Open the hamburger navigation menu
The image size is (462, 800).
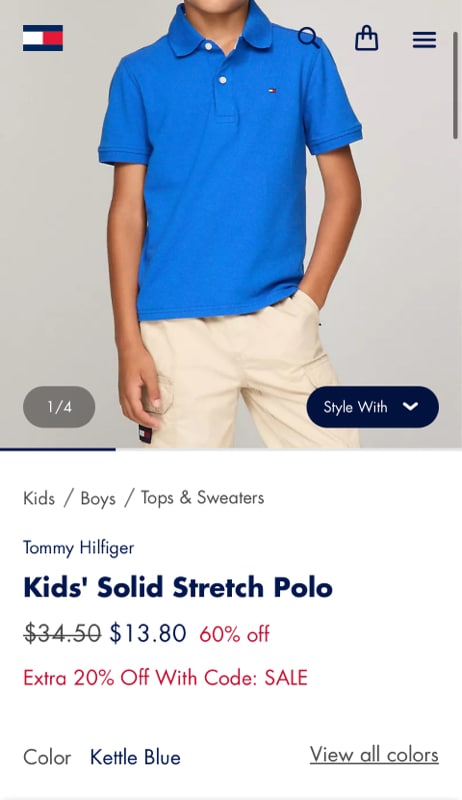(424, 39)
